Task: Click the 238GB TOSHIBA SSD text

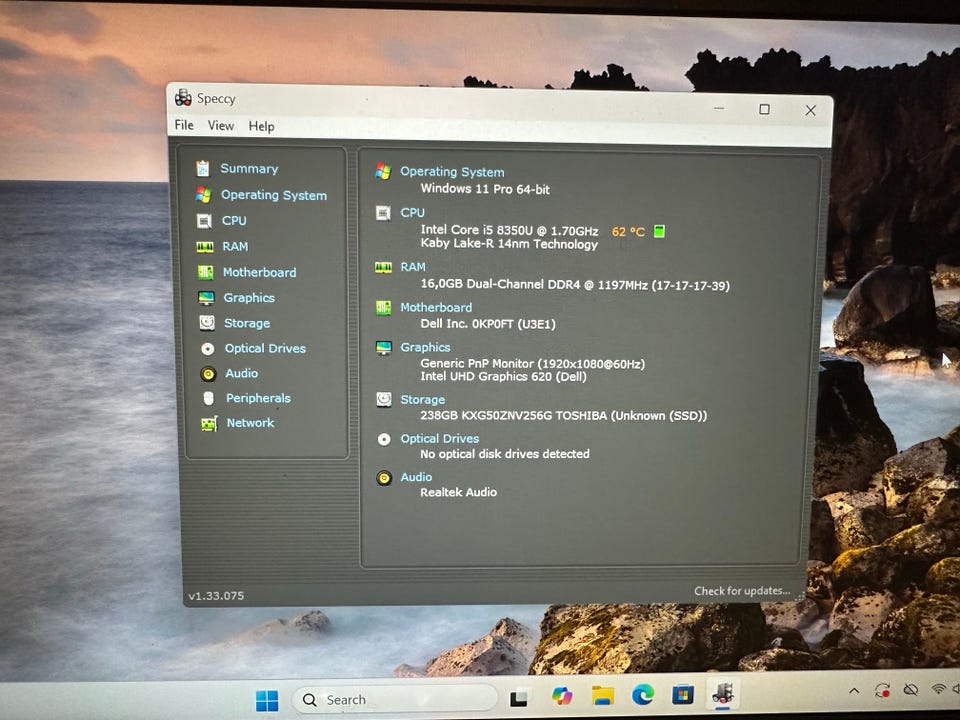Action: tap(563, 416)
